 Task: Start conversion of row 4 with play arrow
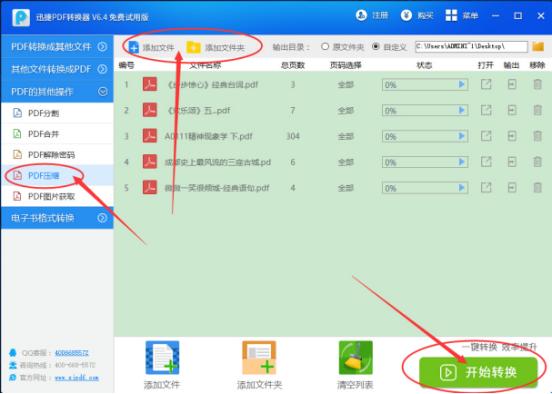[x=462, y=162]
